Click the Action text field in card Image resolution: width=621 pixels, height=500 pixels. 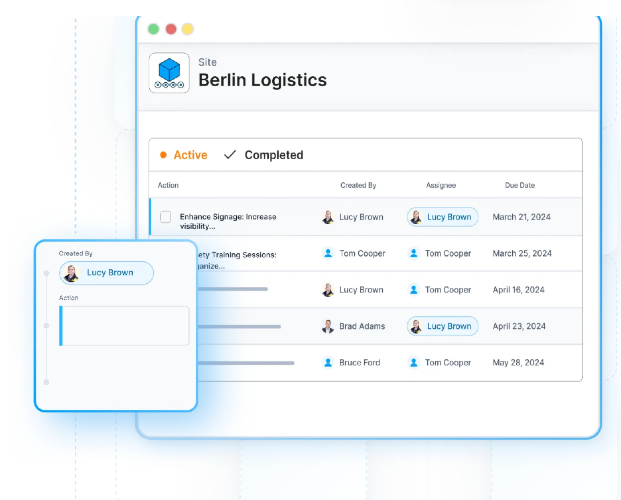pos(124,326)
